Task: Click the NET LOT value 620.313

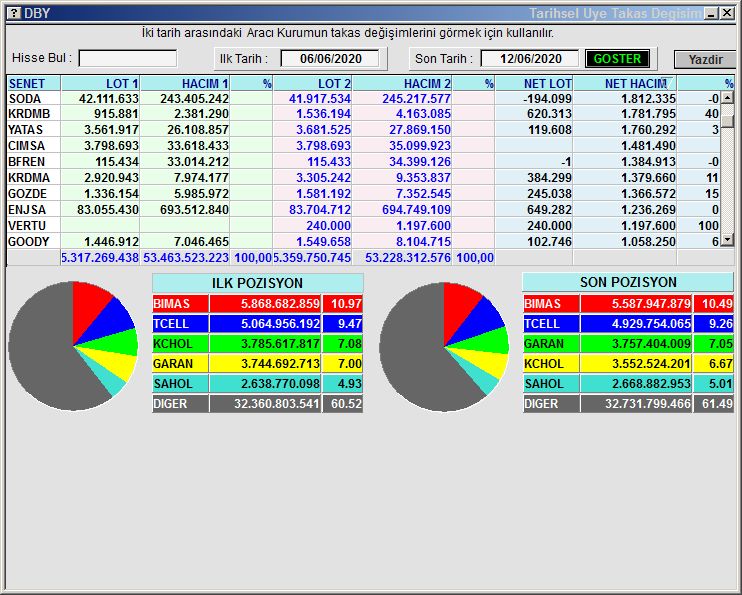Action: pos(549,114)
